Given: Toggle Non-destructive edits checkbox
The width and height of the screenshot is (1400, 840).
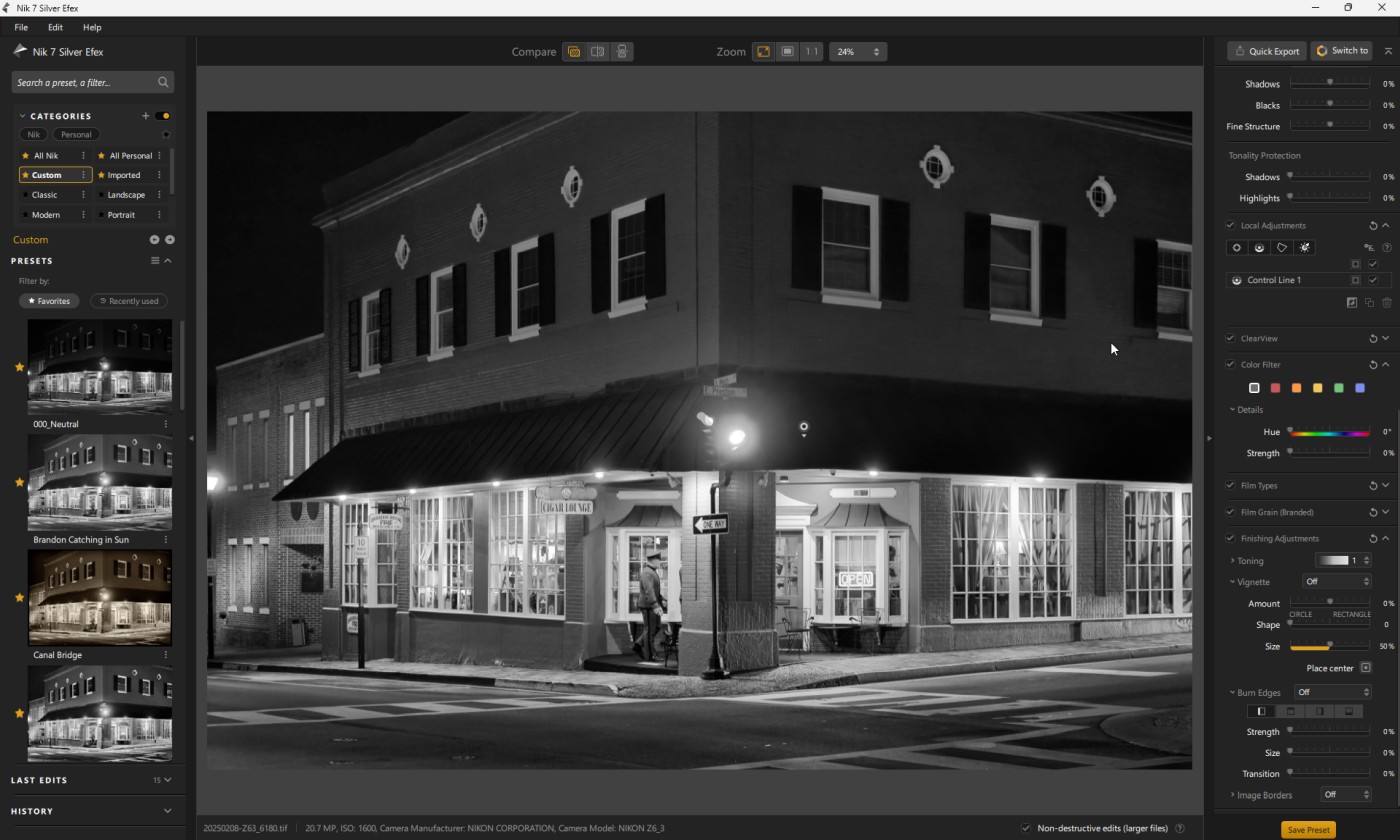Looking at the screenshot, I should pyautogui.click(x=1026, y=828).
